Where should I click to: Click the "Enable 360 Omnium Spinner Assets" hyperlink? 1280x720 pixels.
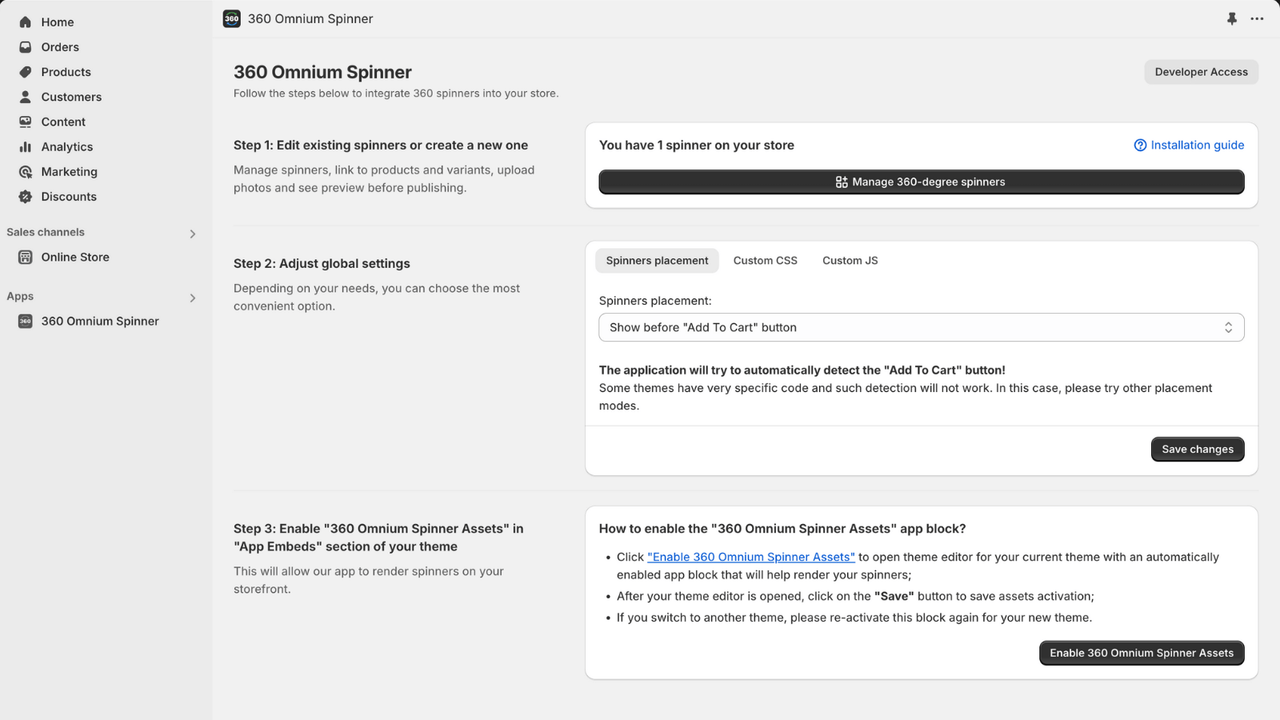pos(751,557)
